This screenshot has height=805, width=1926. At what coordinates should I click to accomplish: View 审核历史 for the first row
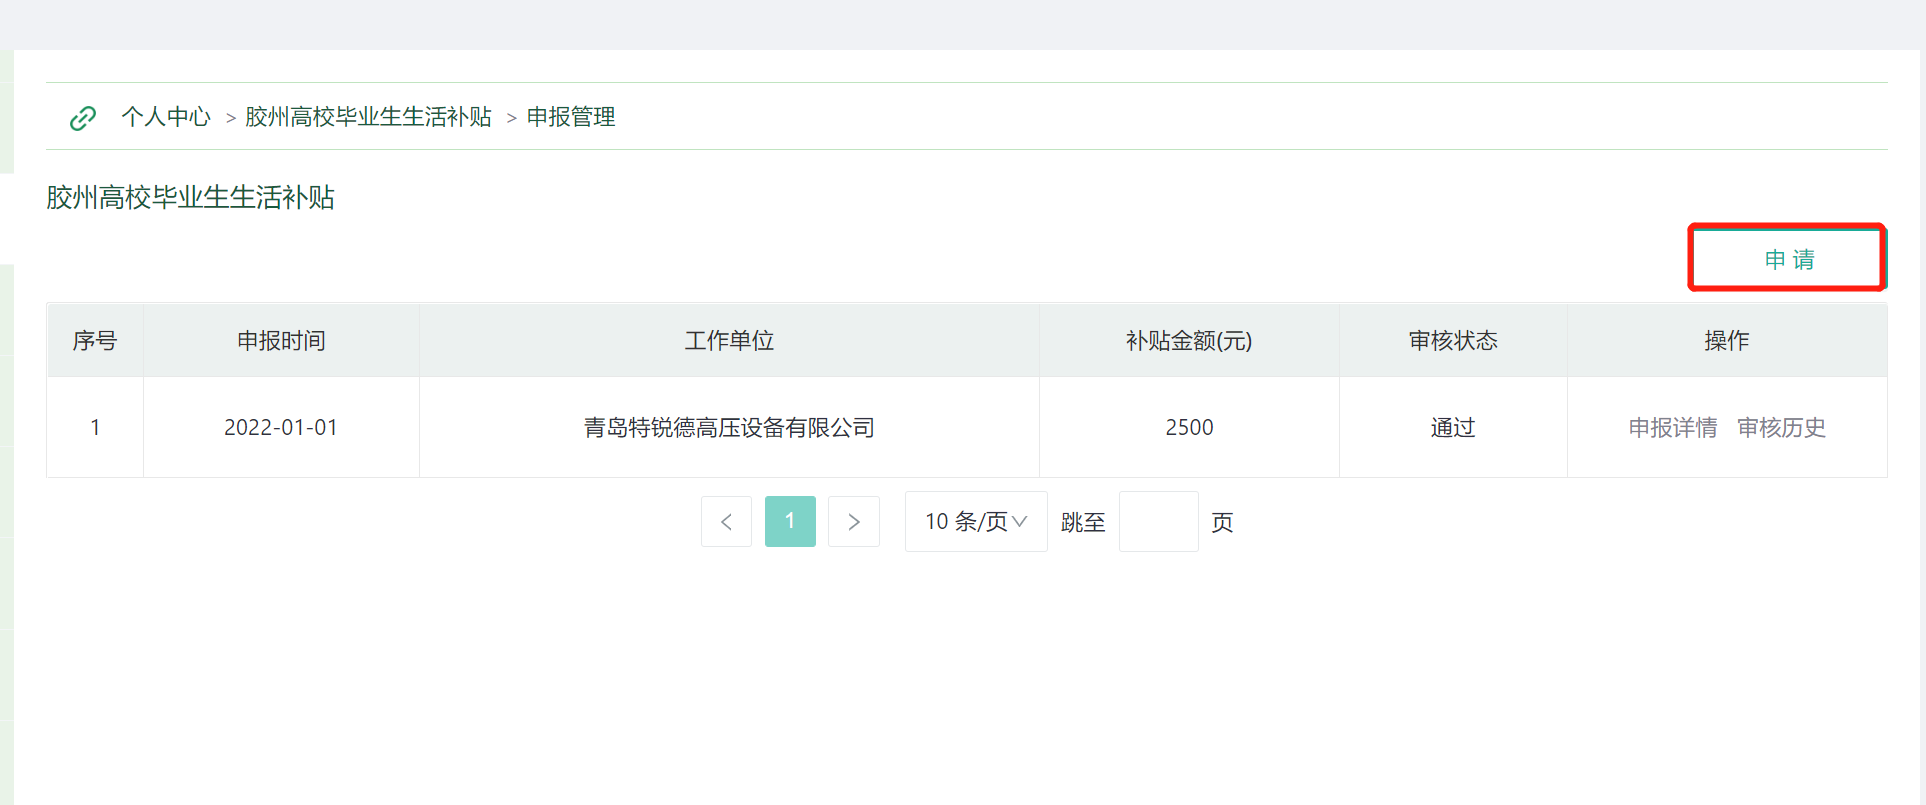pyautogui.click(x=1781, y=428)
